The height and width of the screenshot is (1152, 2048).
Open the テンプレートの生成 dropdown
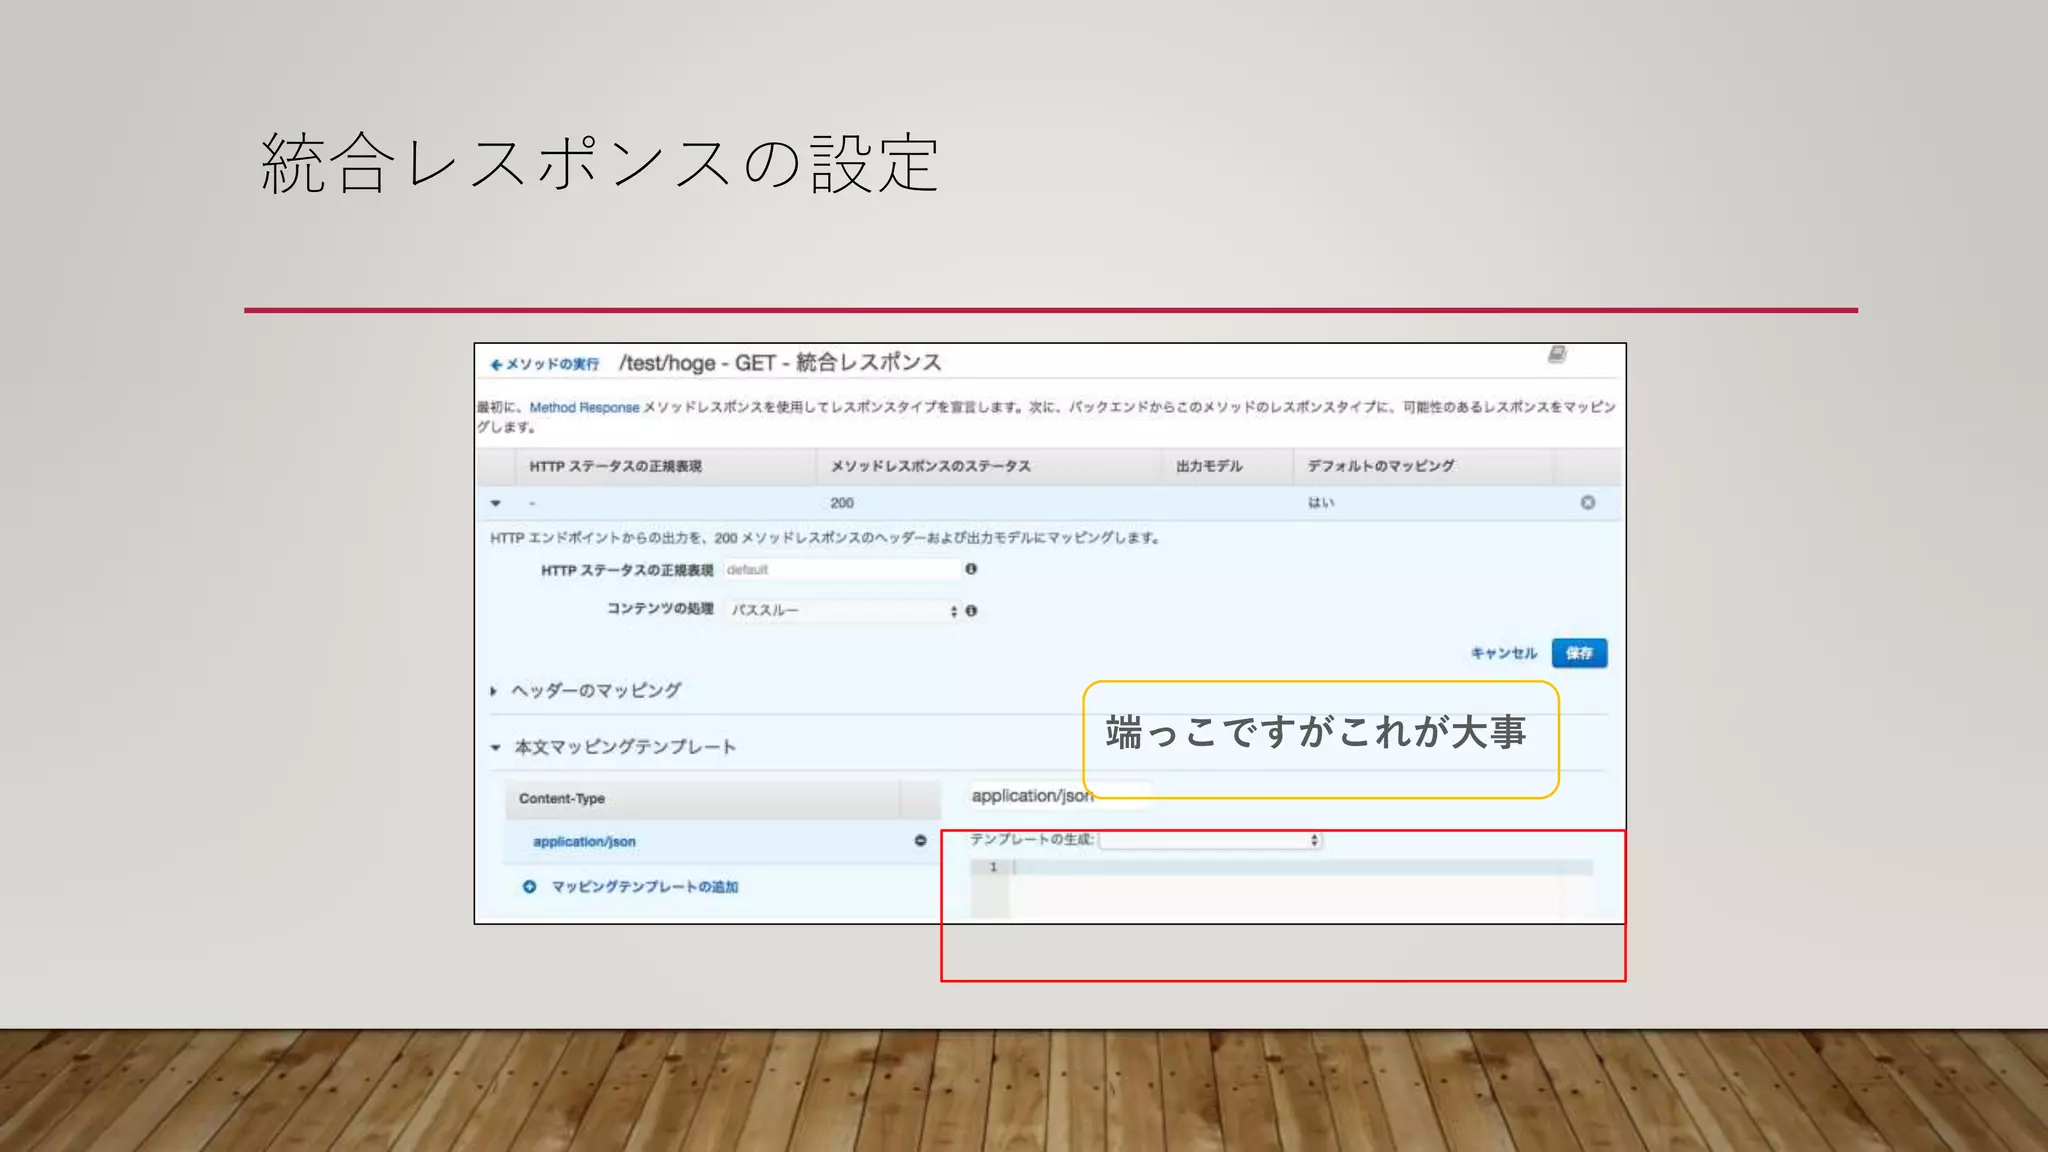[x=1210, y=840]
